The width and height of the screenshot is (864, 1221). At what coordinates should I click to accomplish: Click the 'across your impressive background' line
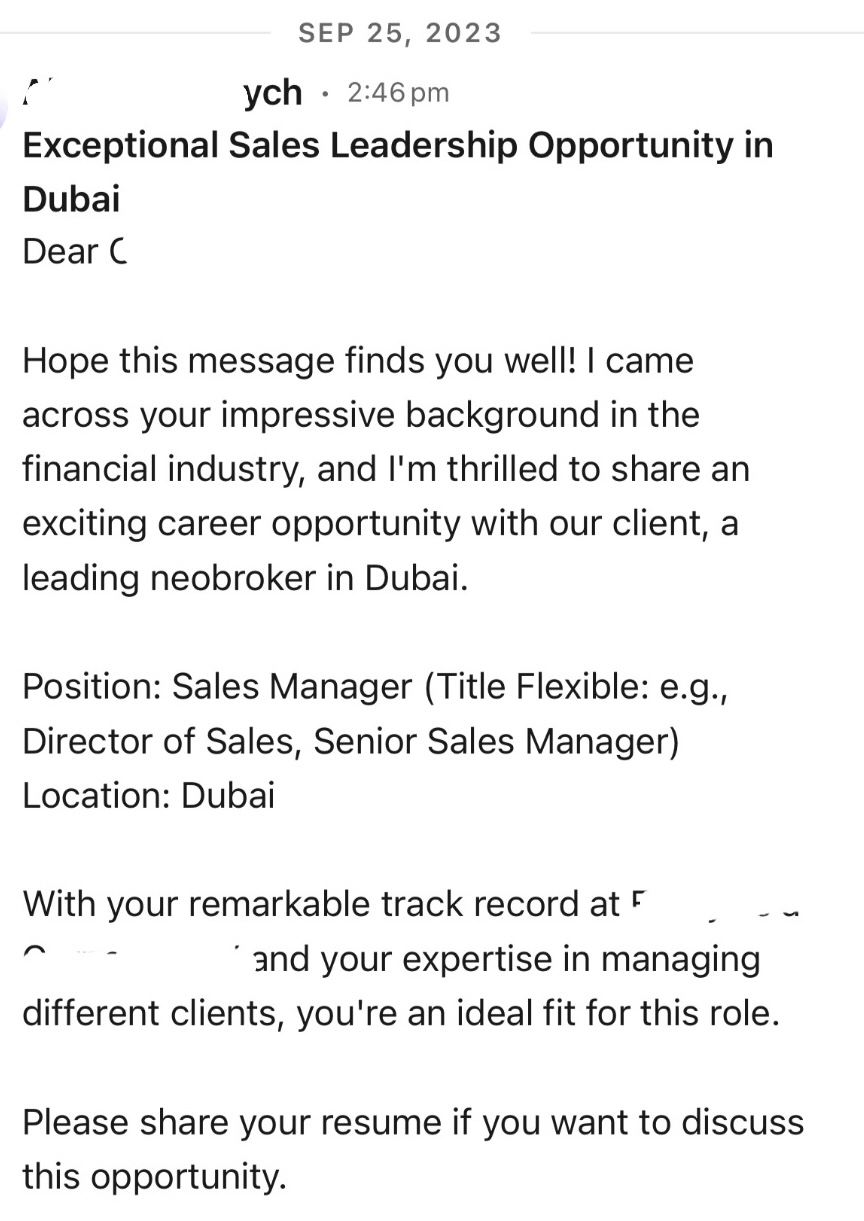pos(360,414)
